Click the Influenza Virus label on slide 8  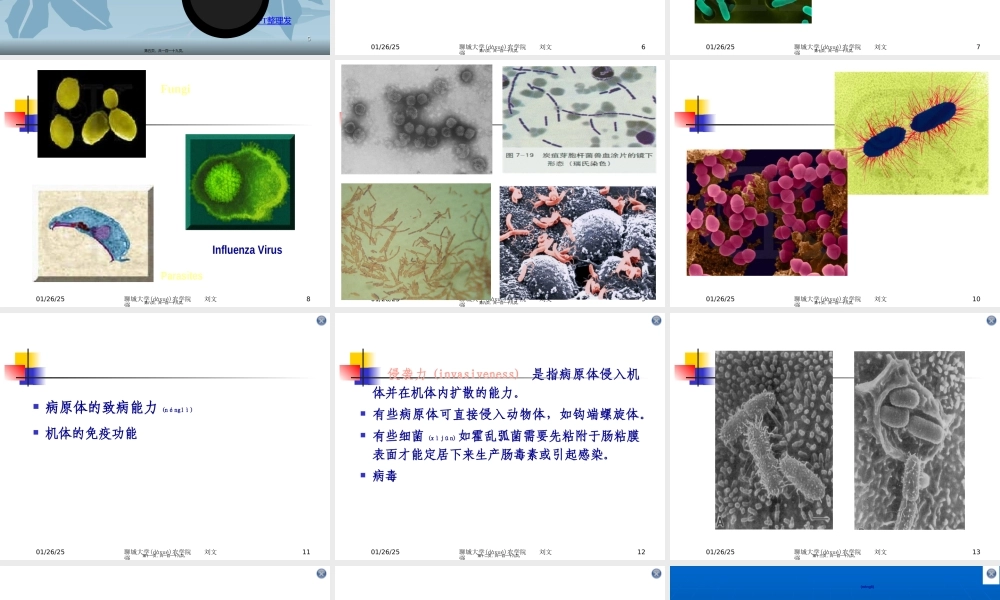pyautogui.click(x=245, y=249)
